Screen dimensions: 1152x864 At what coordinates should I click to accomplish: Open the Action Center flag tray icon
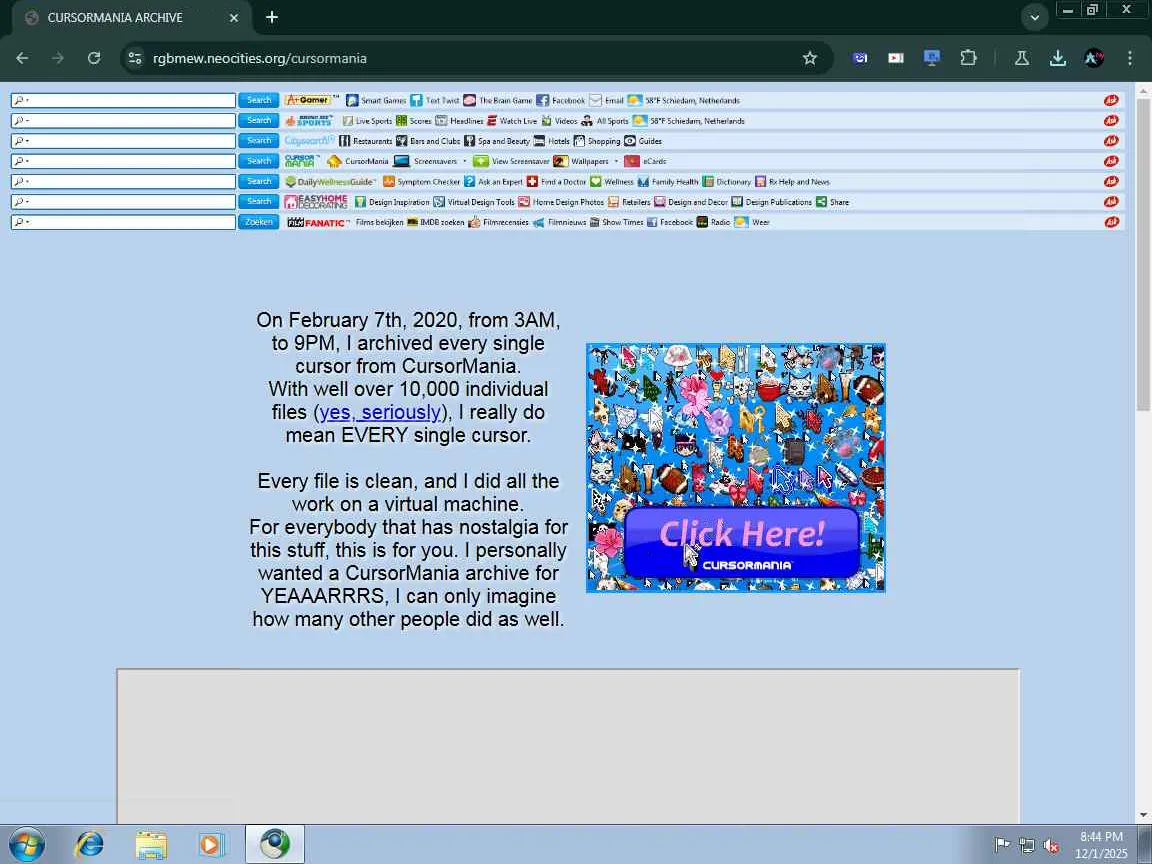tap(1002, 845)
